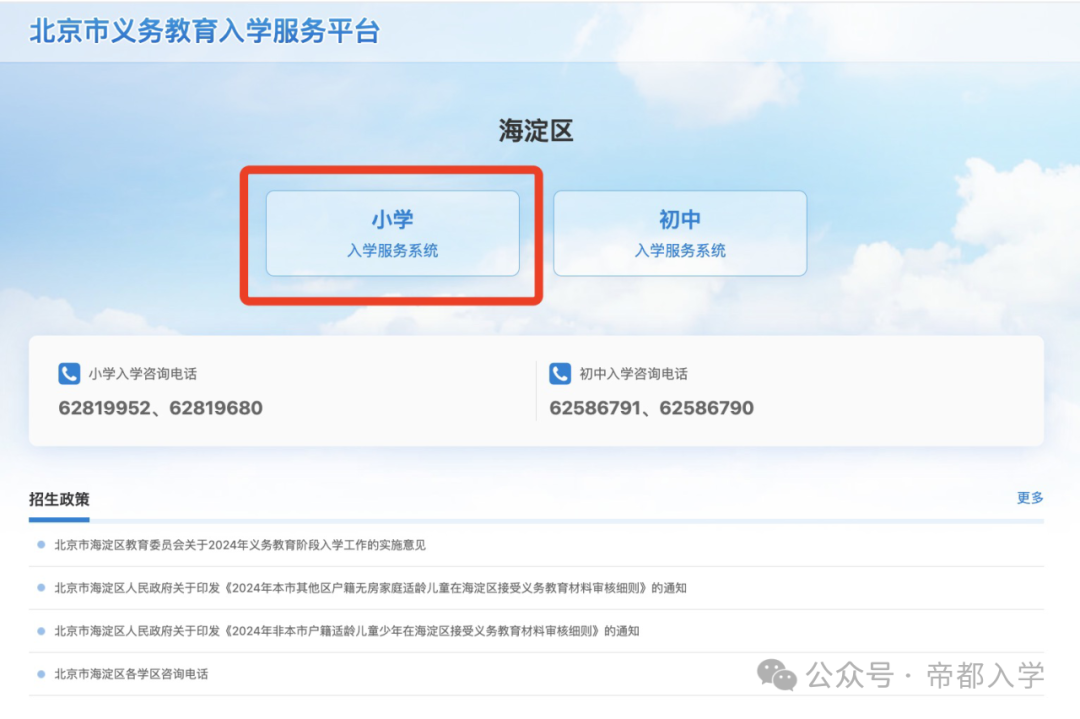The width and height of the screenshot is (1080, 719).
Task: Click phone icon beside 小学入学咨询电话
Action: coord(69,374)
